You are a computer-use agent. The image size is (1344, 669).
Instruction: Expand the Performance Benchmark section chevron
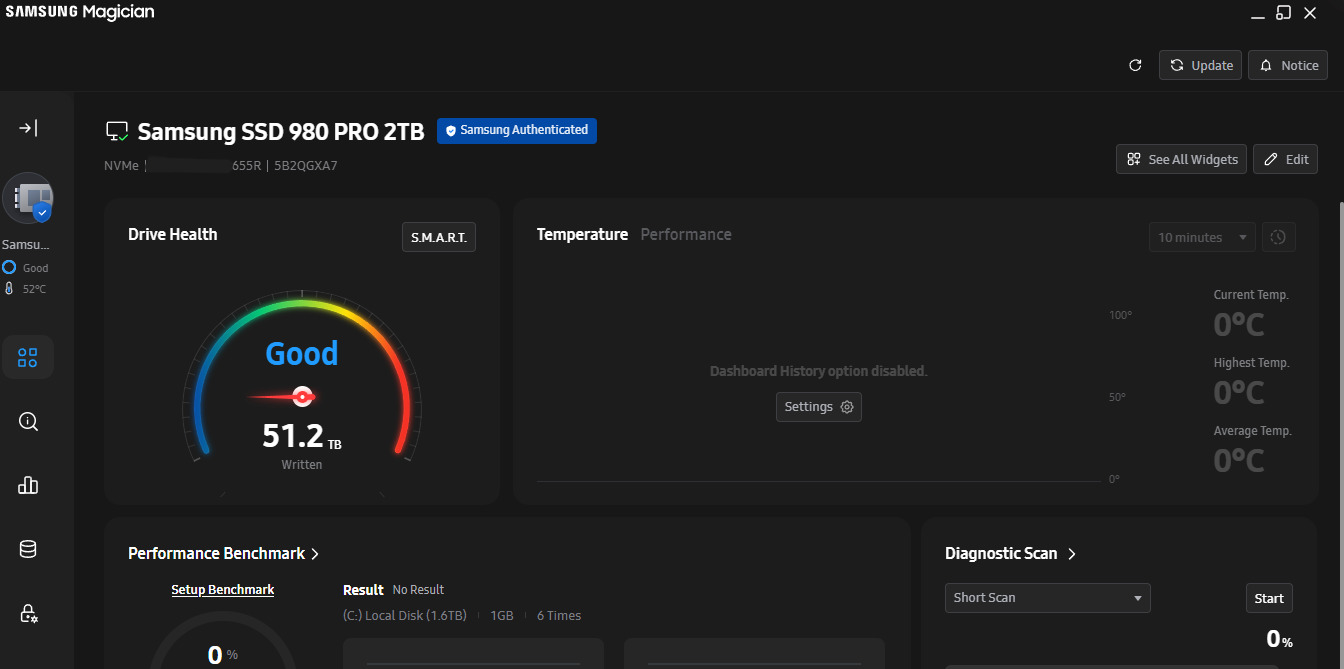pos(315,553)
